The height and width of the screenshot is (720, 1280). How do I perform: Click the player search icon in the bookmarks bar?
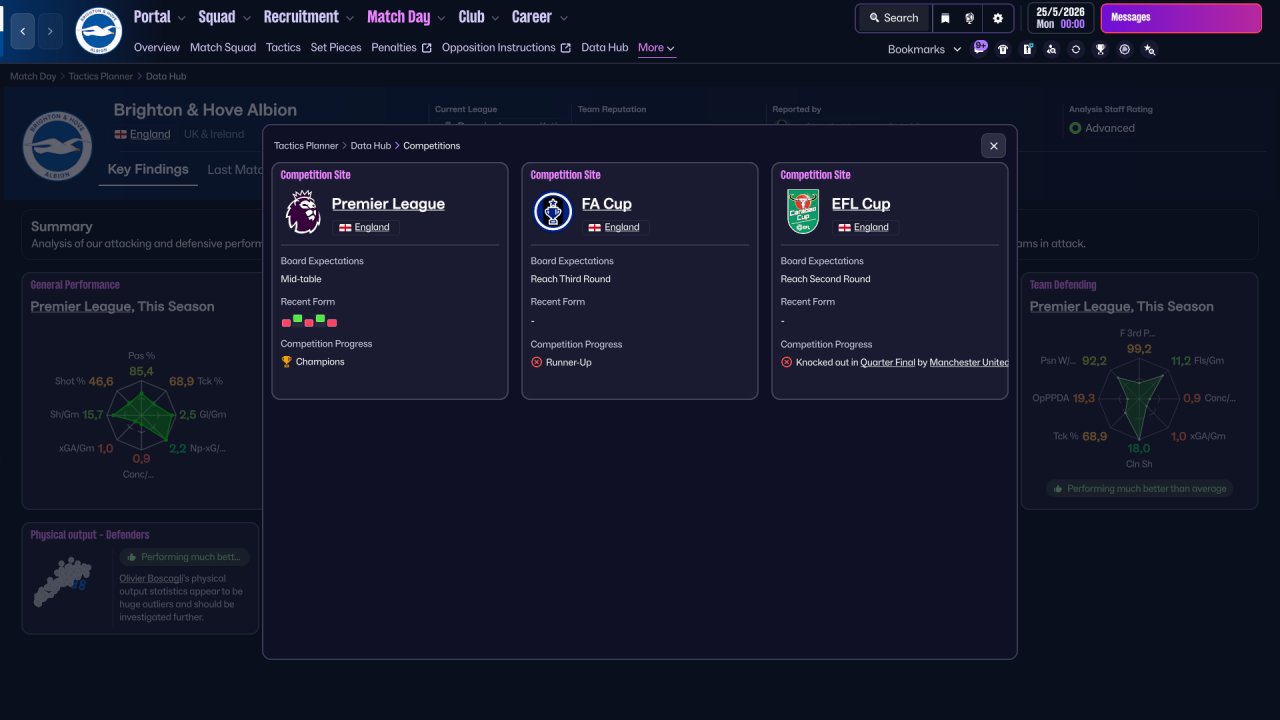pos(1051,49)
